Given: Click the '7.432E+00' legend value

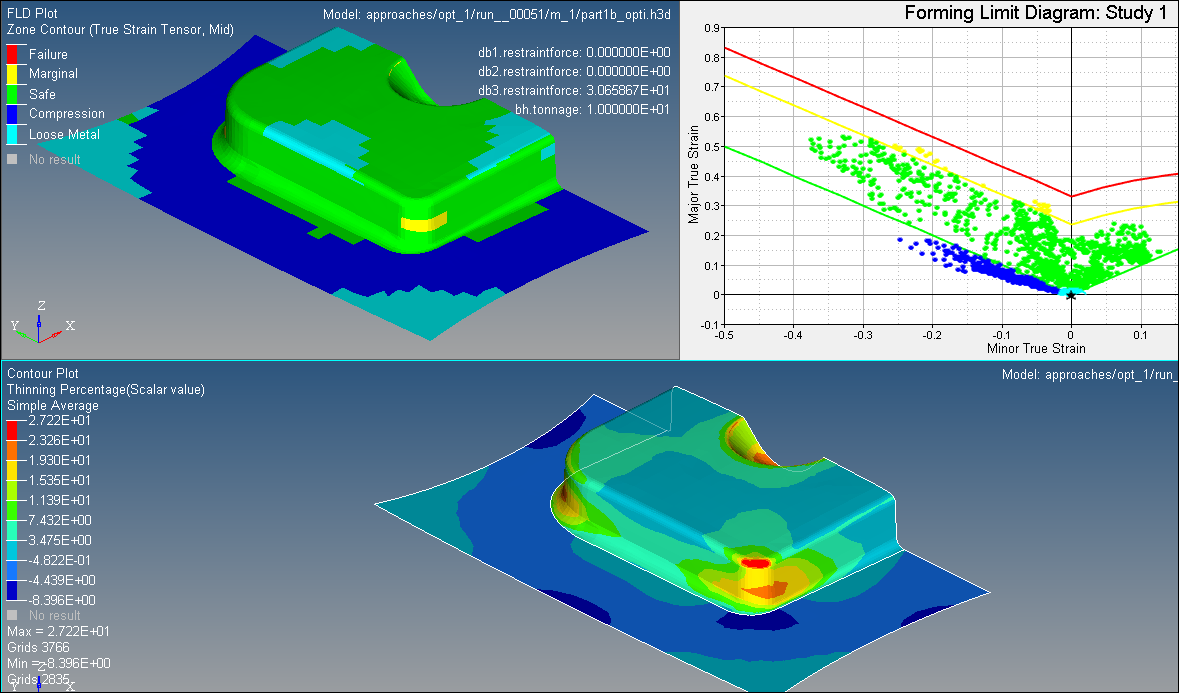Looking at the screenshot, I should (x=60, y=520).
